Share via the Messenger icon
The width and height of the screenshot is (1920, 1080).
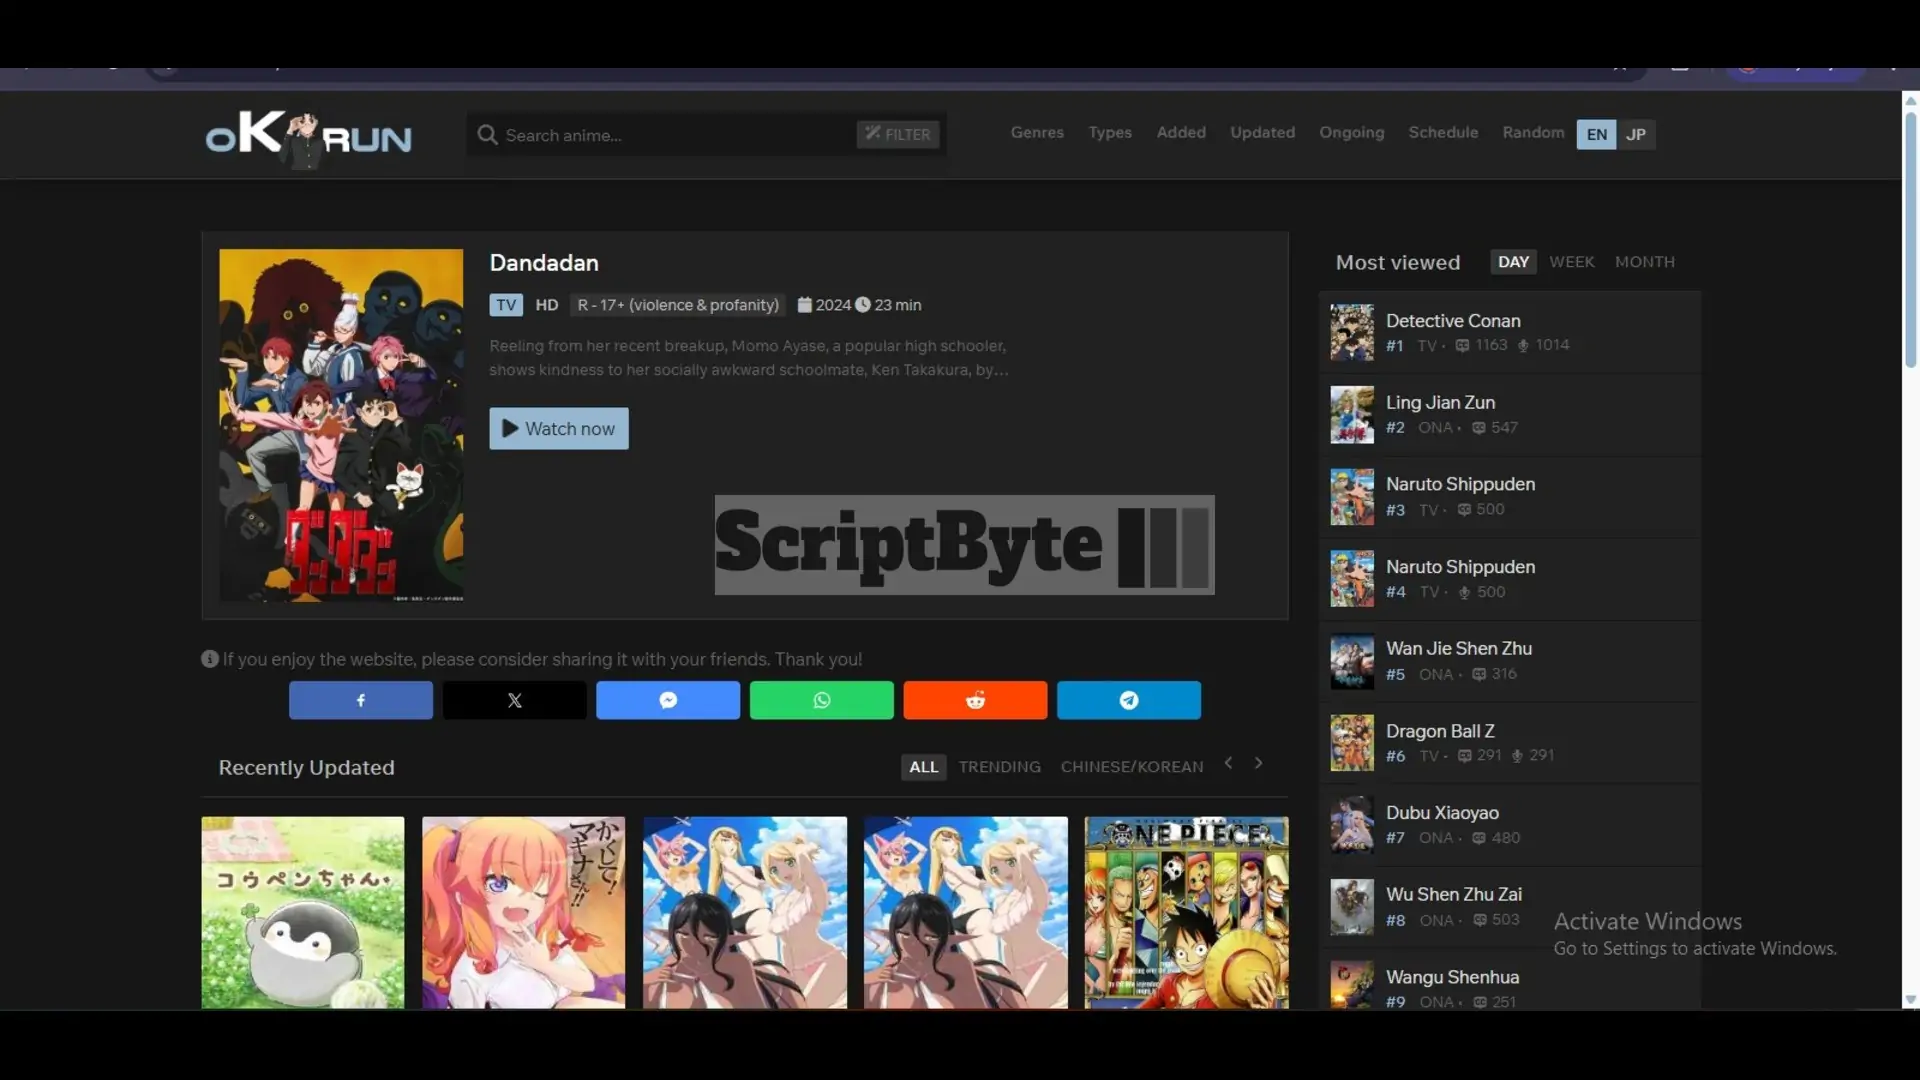pos(667,700)
